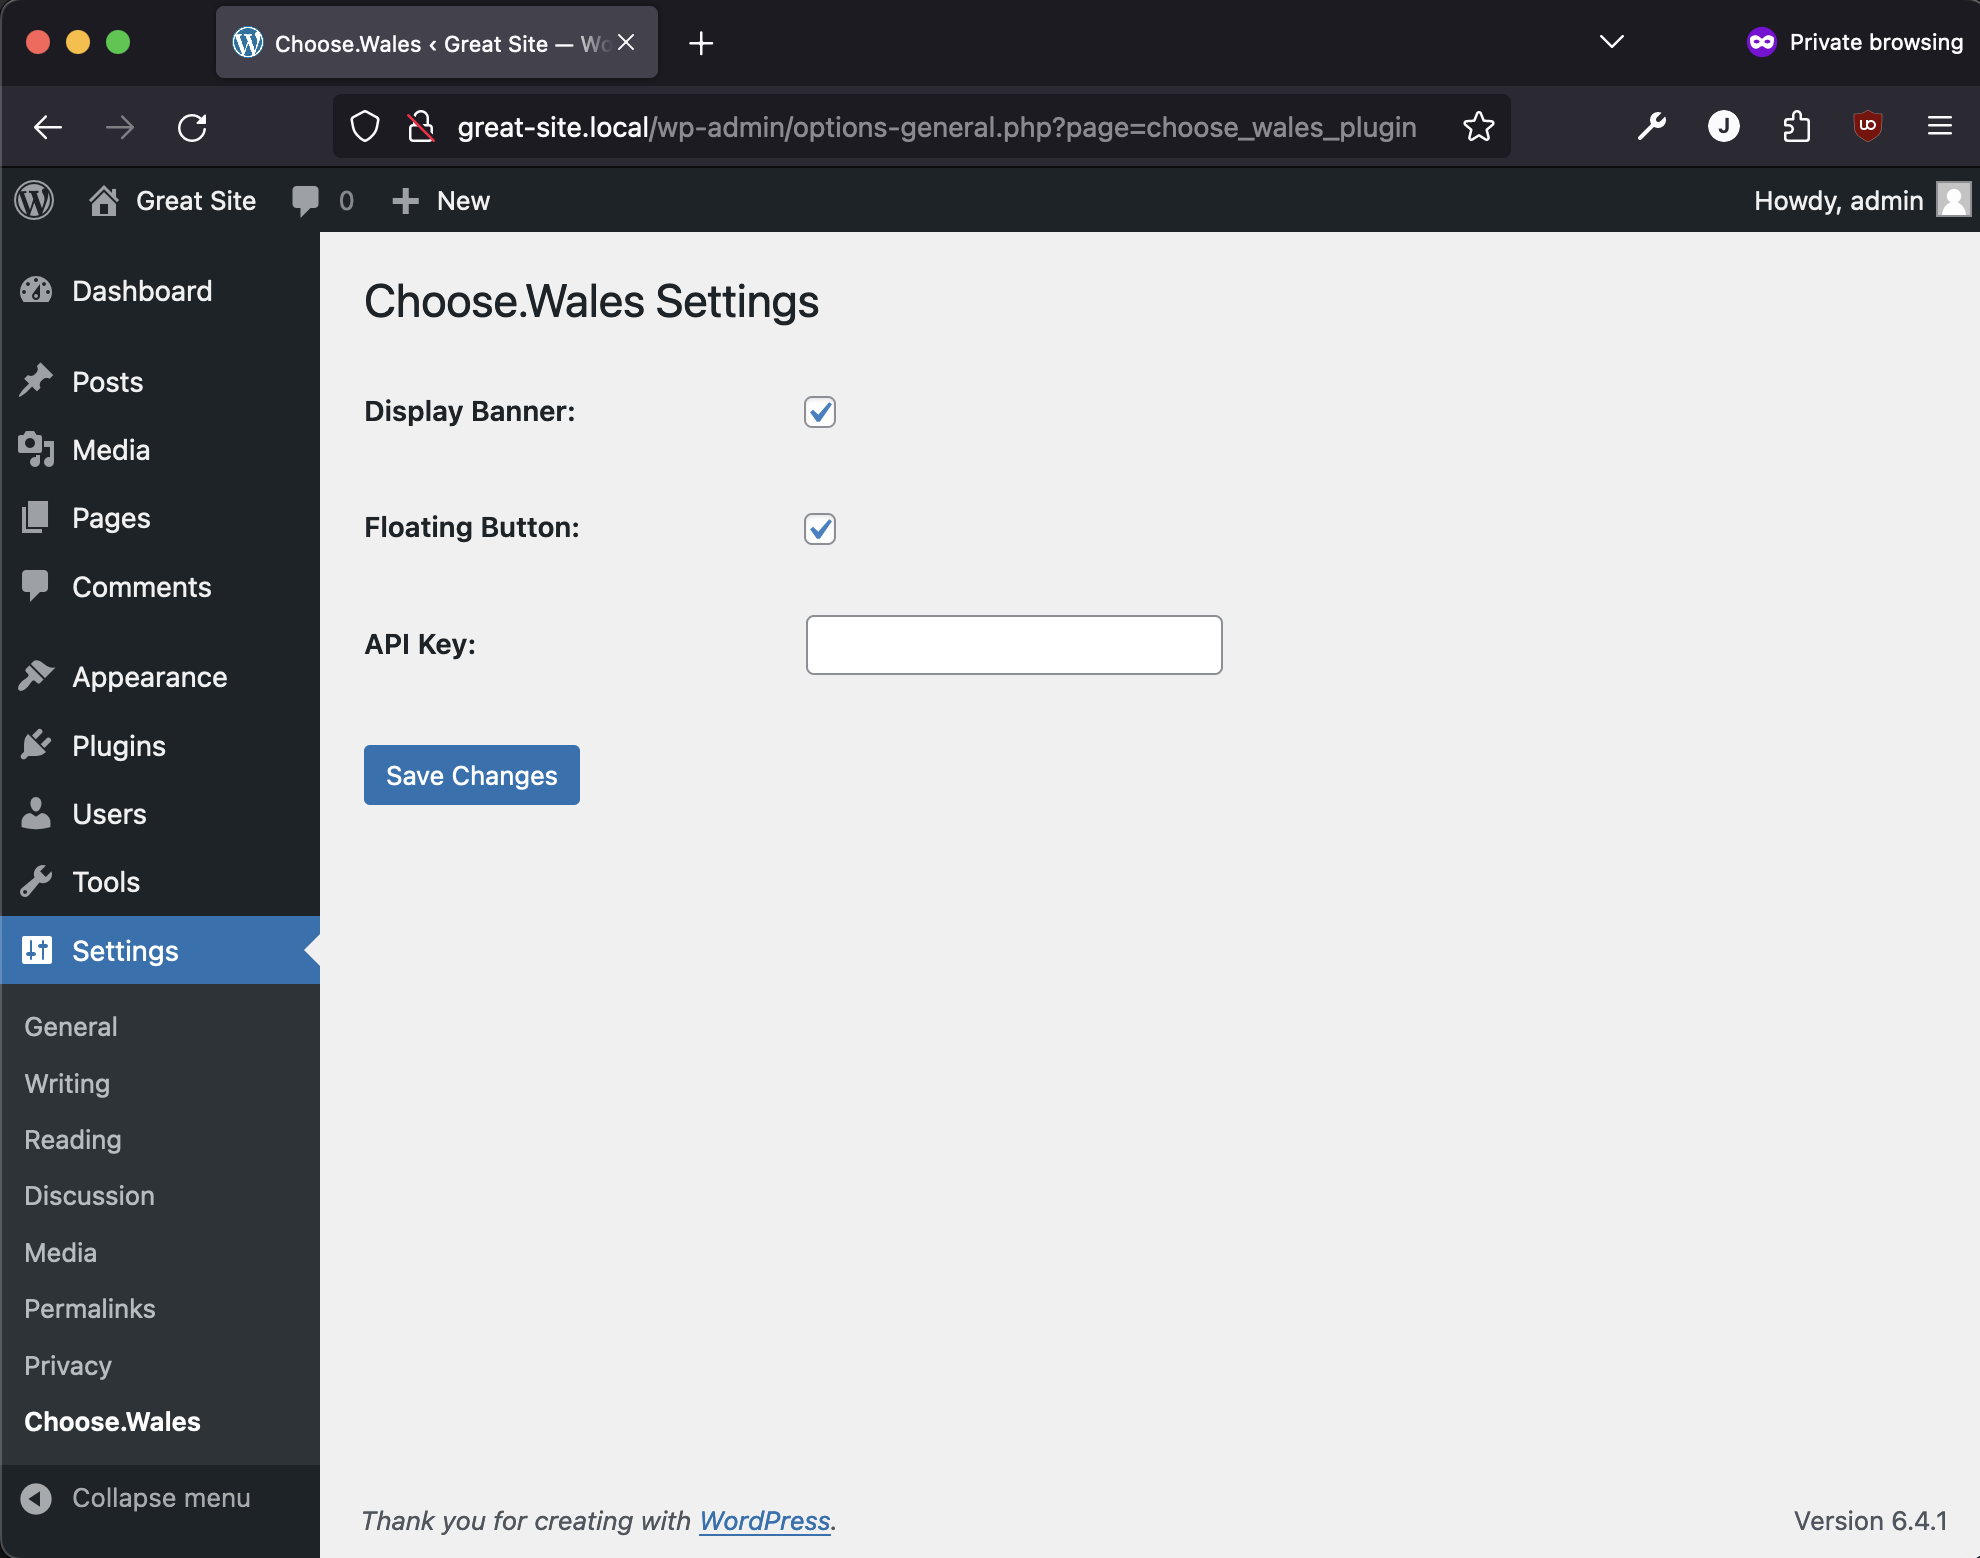
Task: Click the Settings menu icon
Action: (x=37, y=950)
